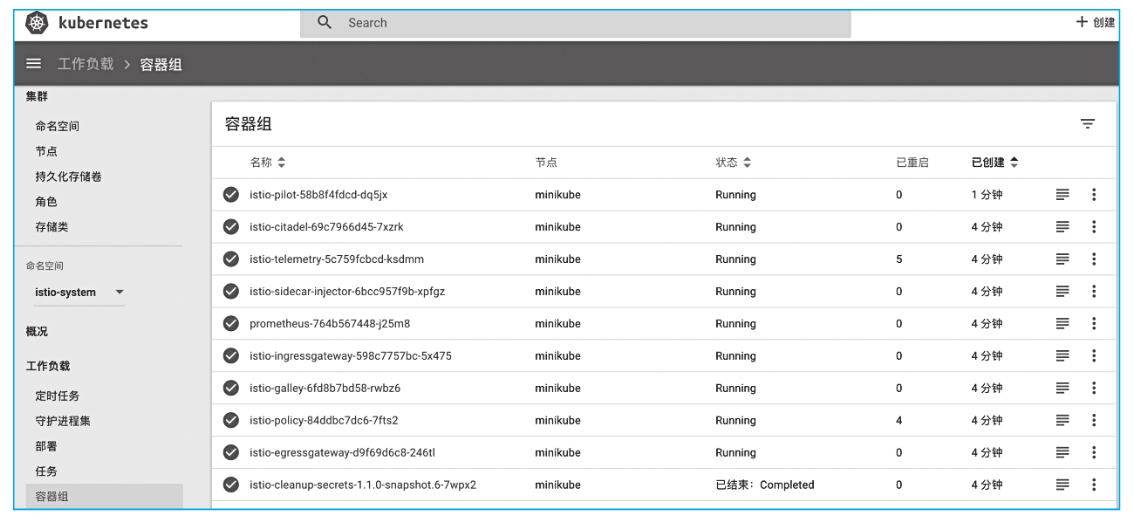Sort pods by 名称 column
This screenshot has width=1133, height=518.
pos(267,162)
